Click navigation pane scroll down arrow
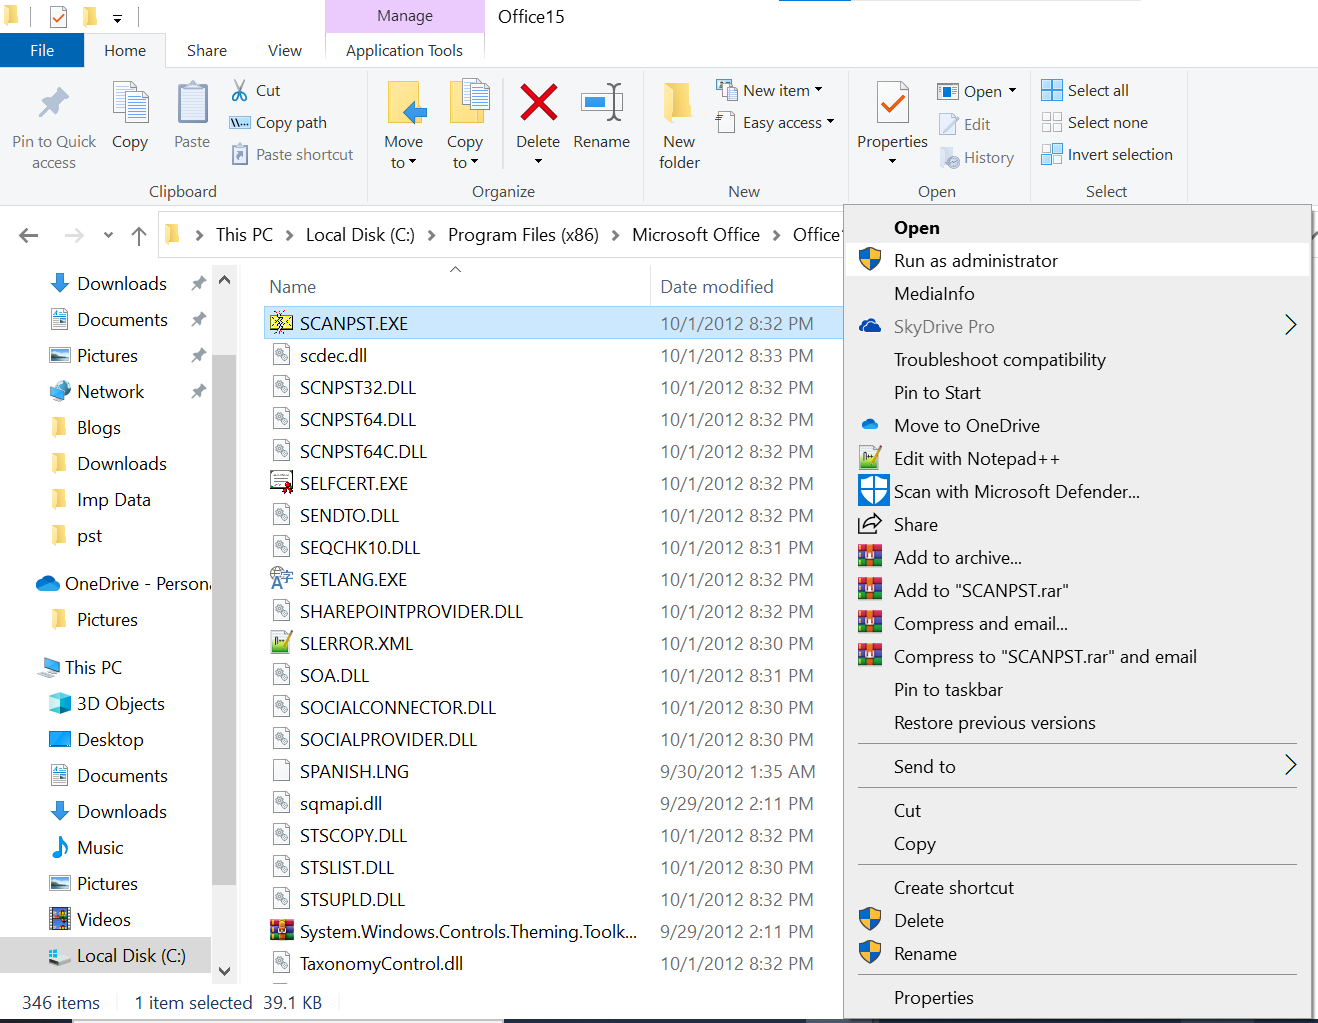 pos(225,970)
